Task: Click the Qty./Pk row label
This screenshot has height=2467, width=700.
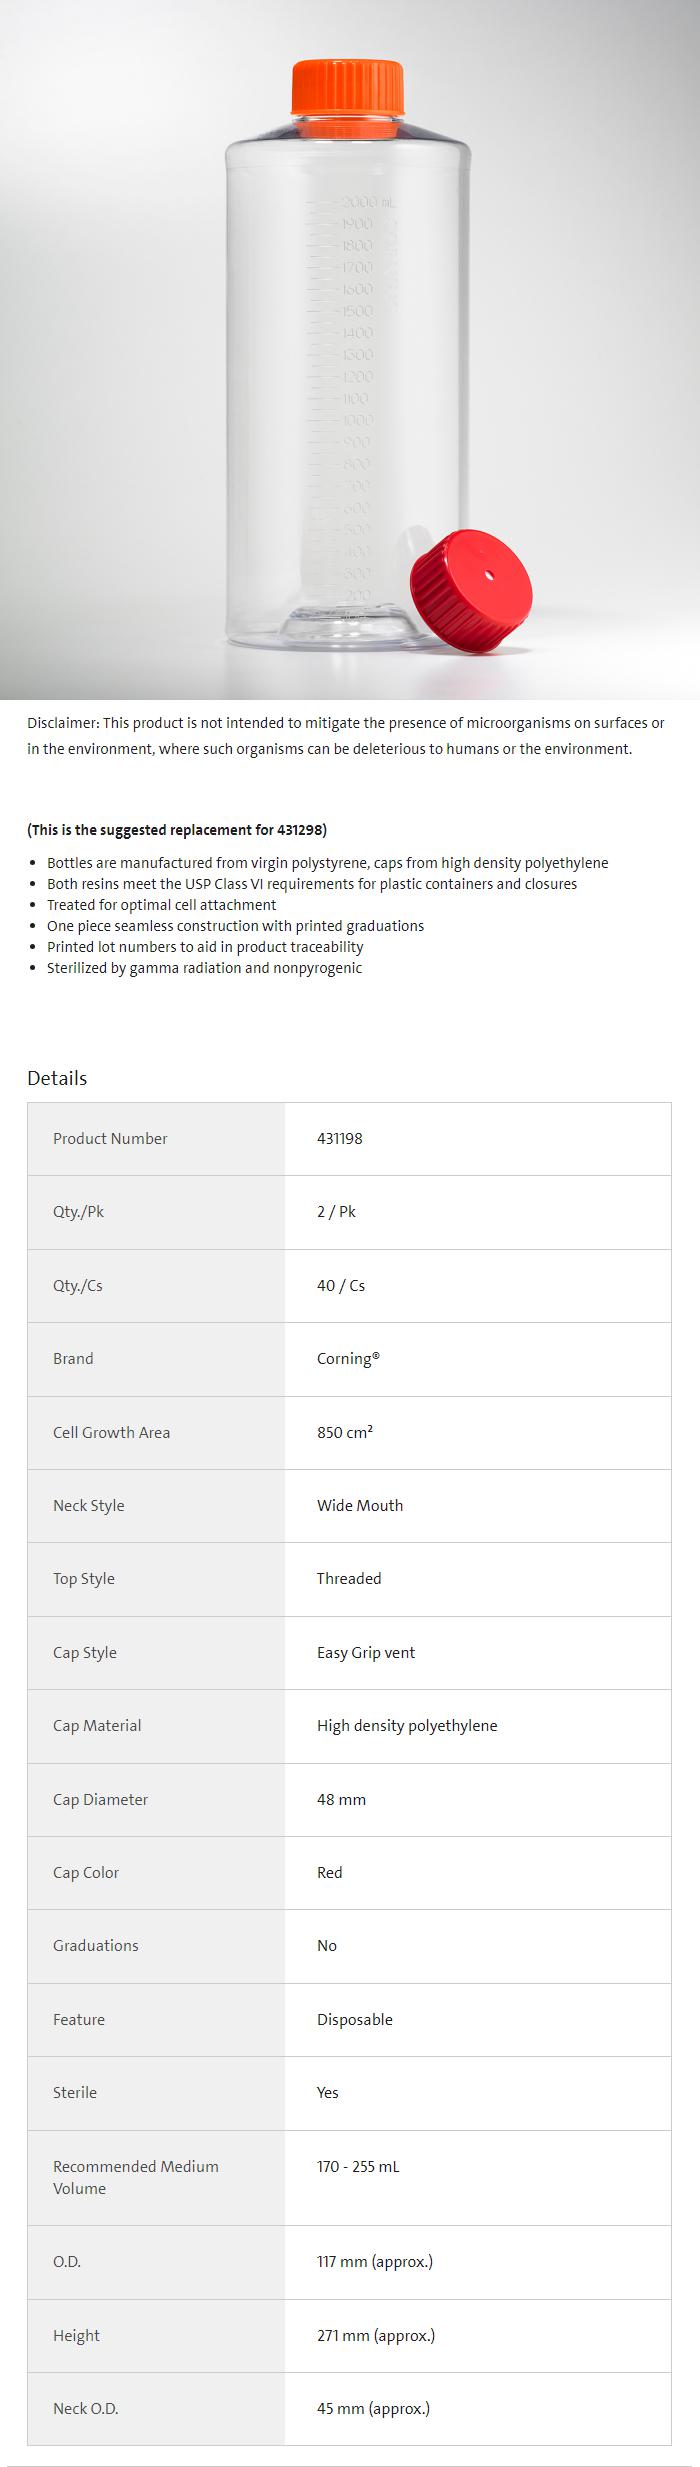Action: pyautogui.click(x=78, y=1212)
